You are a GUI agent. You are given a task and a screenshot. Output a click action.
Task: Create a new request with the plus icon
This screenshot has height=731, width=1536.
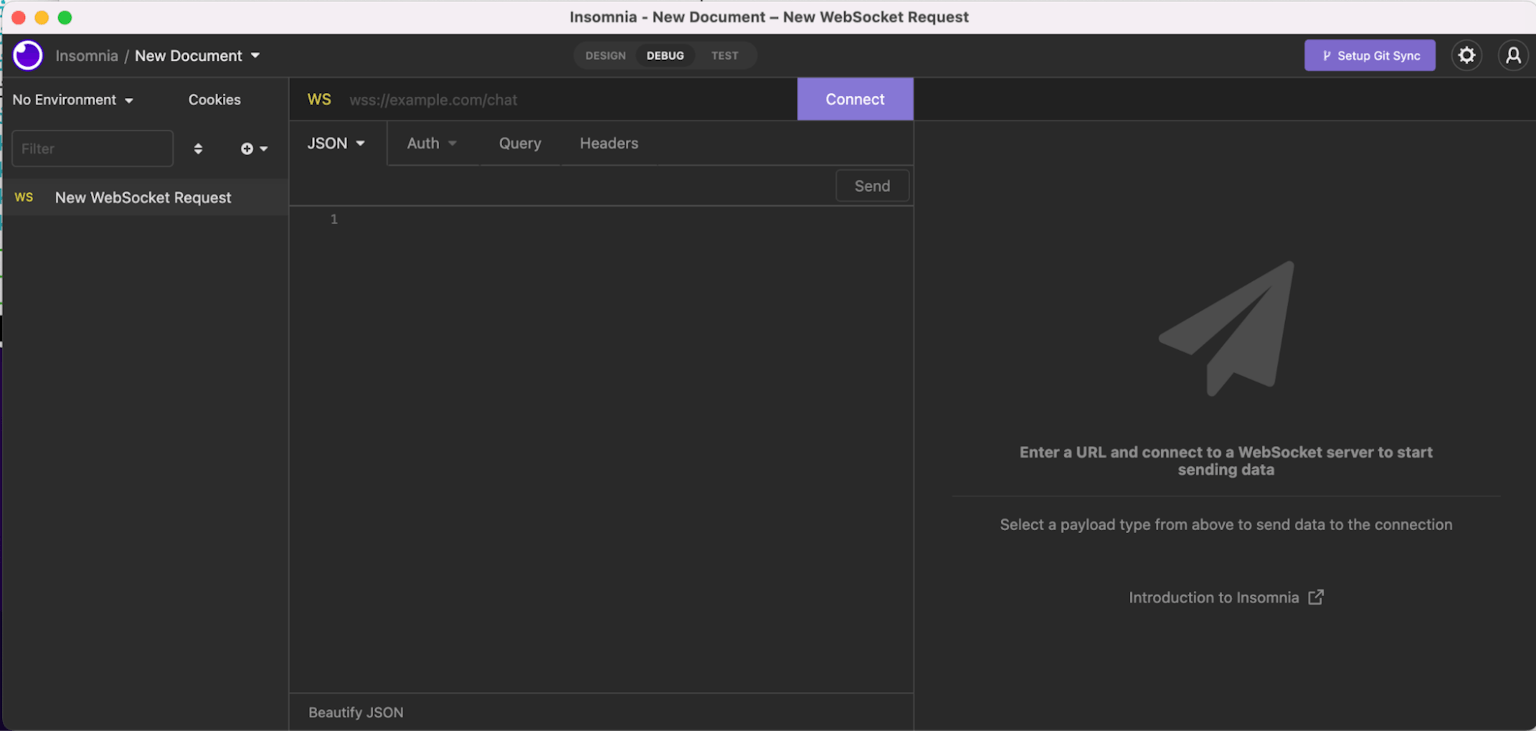(247, 148)
